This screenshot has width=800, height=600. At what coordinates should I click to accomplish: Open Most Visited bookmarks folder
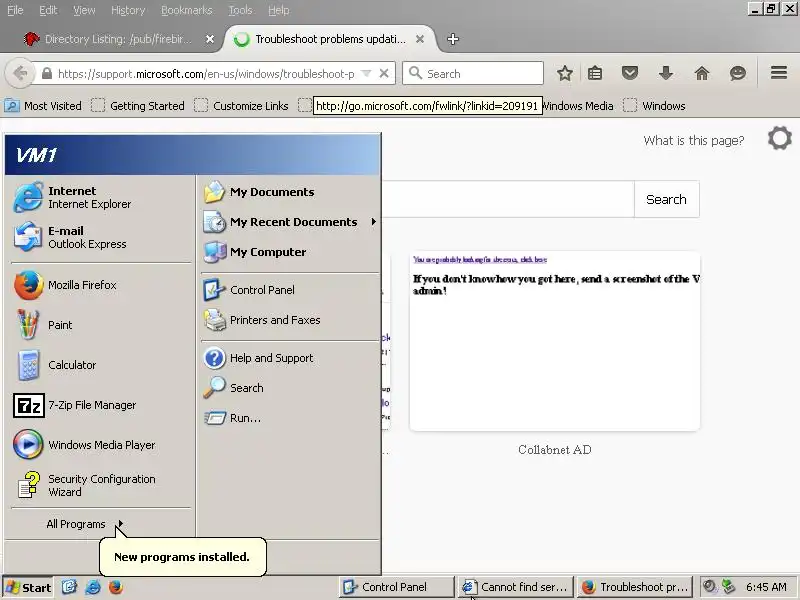pyautogui.click(x=43, y=106)
